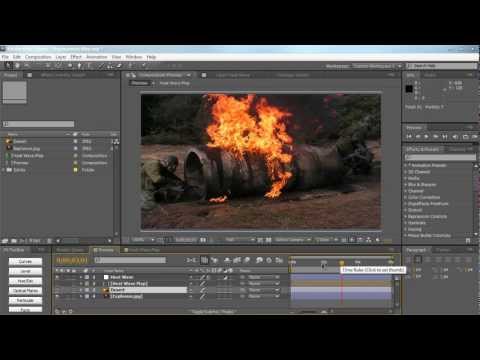Click the Search Help field
Screen dimensions: 480x360
coord(441,66)
